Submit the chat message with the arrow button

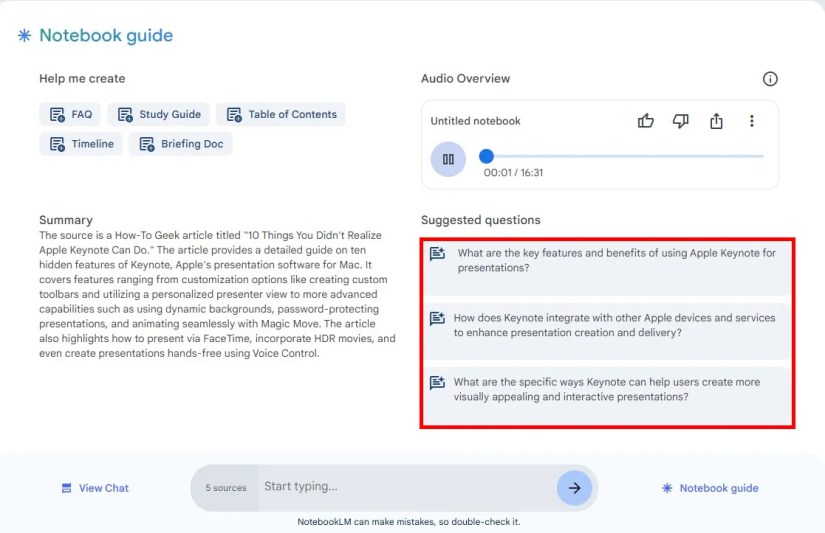point(575,488)
